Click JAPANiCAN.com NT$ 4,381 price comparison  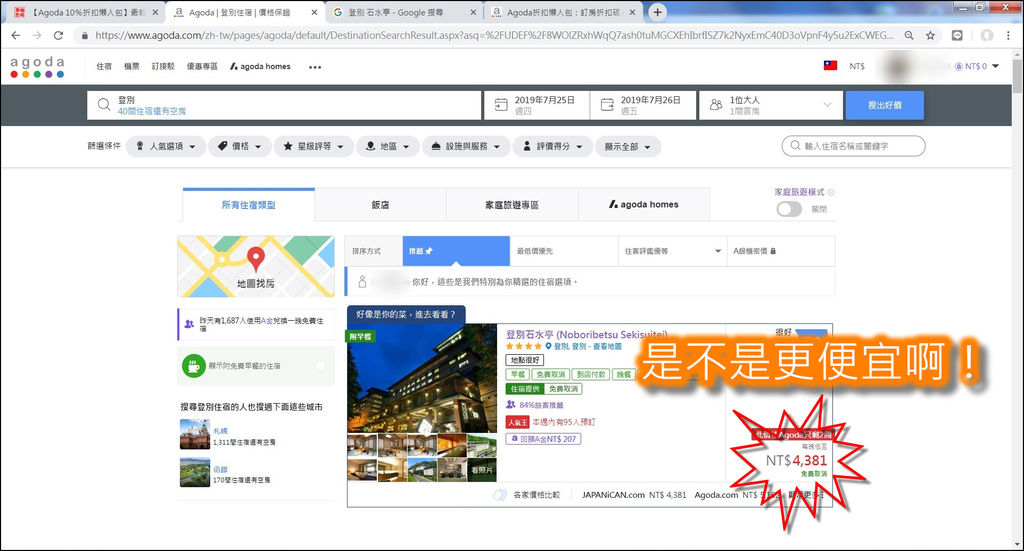(633, 495)
